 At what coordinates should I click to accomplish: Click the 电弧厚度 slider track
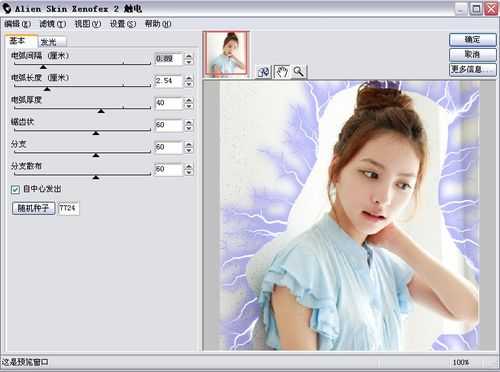tap(82, 108)
